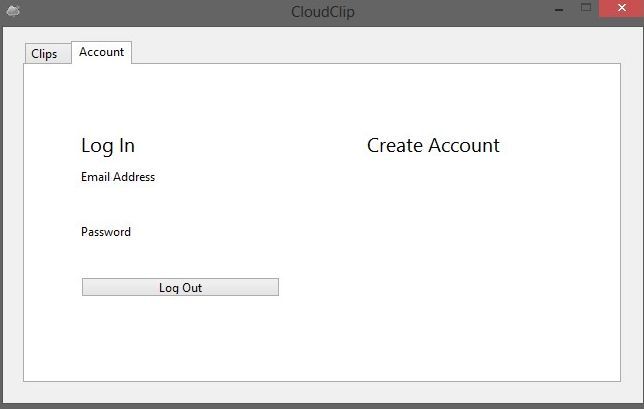Click the CloudClip title text in title bar
This screenshot has height=409, width=644.
323,11
